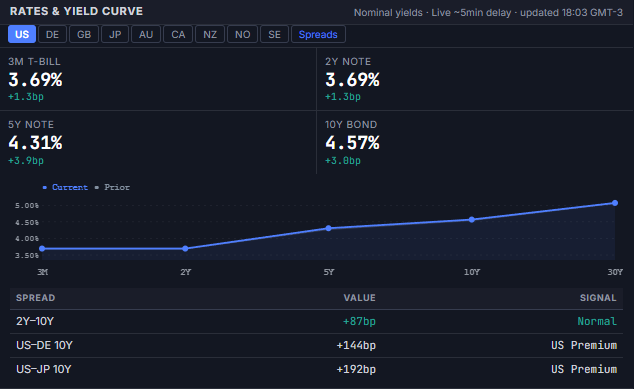Viewport: 634px width, 389px height.
Task: Click the 4.00% y-axis label
Action: tap(27, 239)
